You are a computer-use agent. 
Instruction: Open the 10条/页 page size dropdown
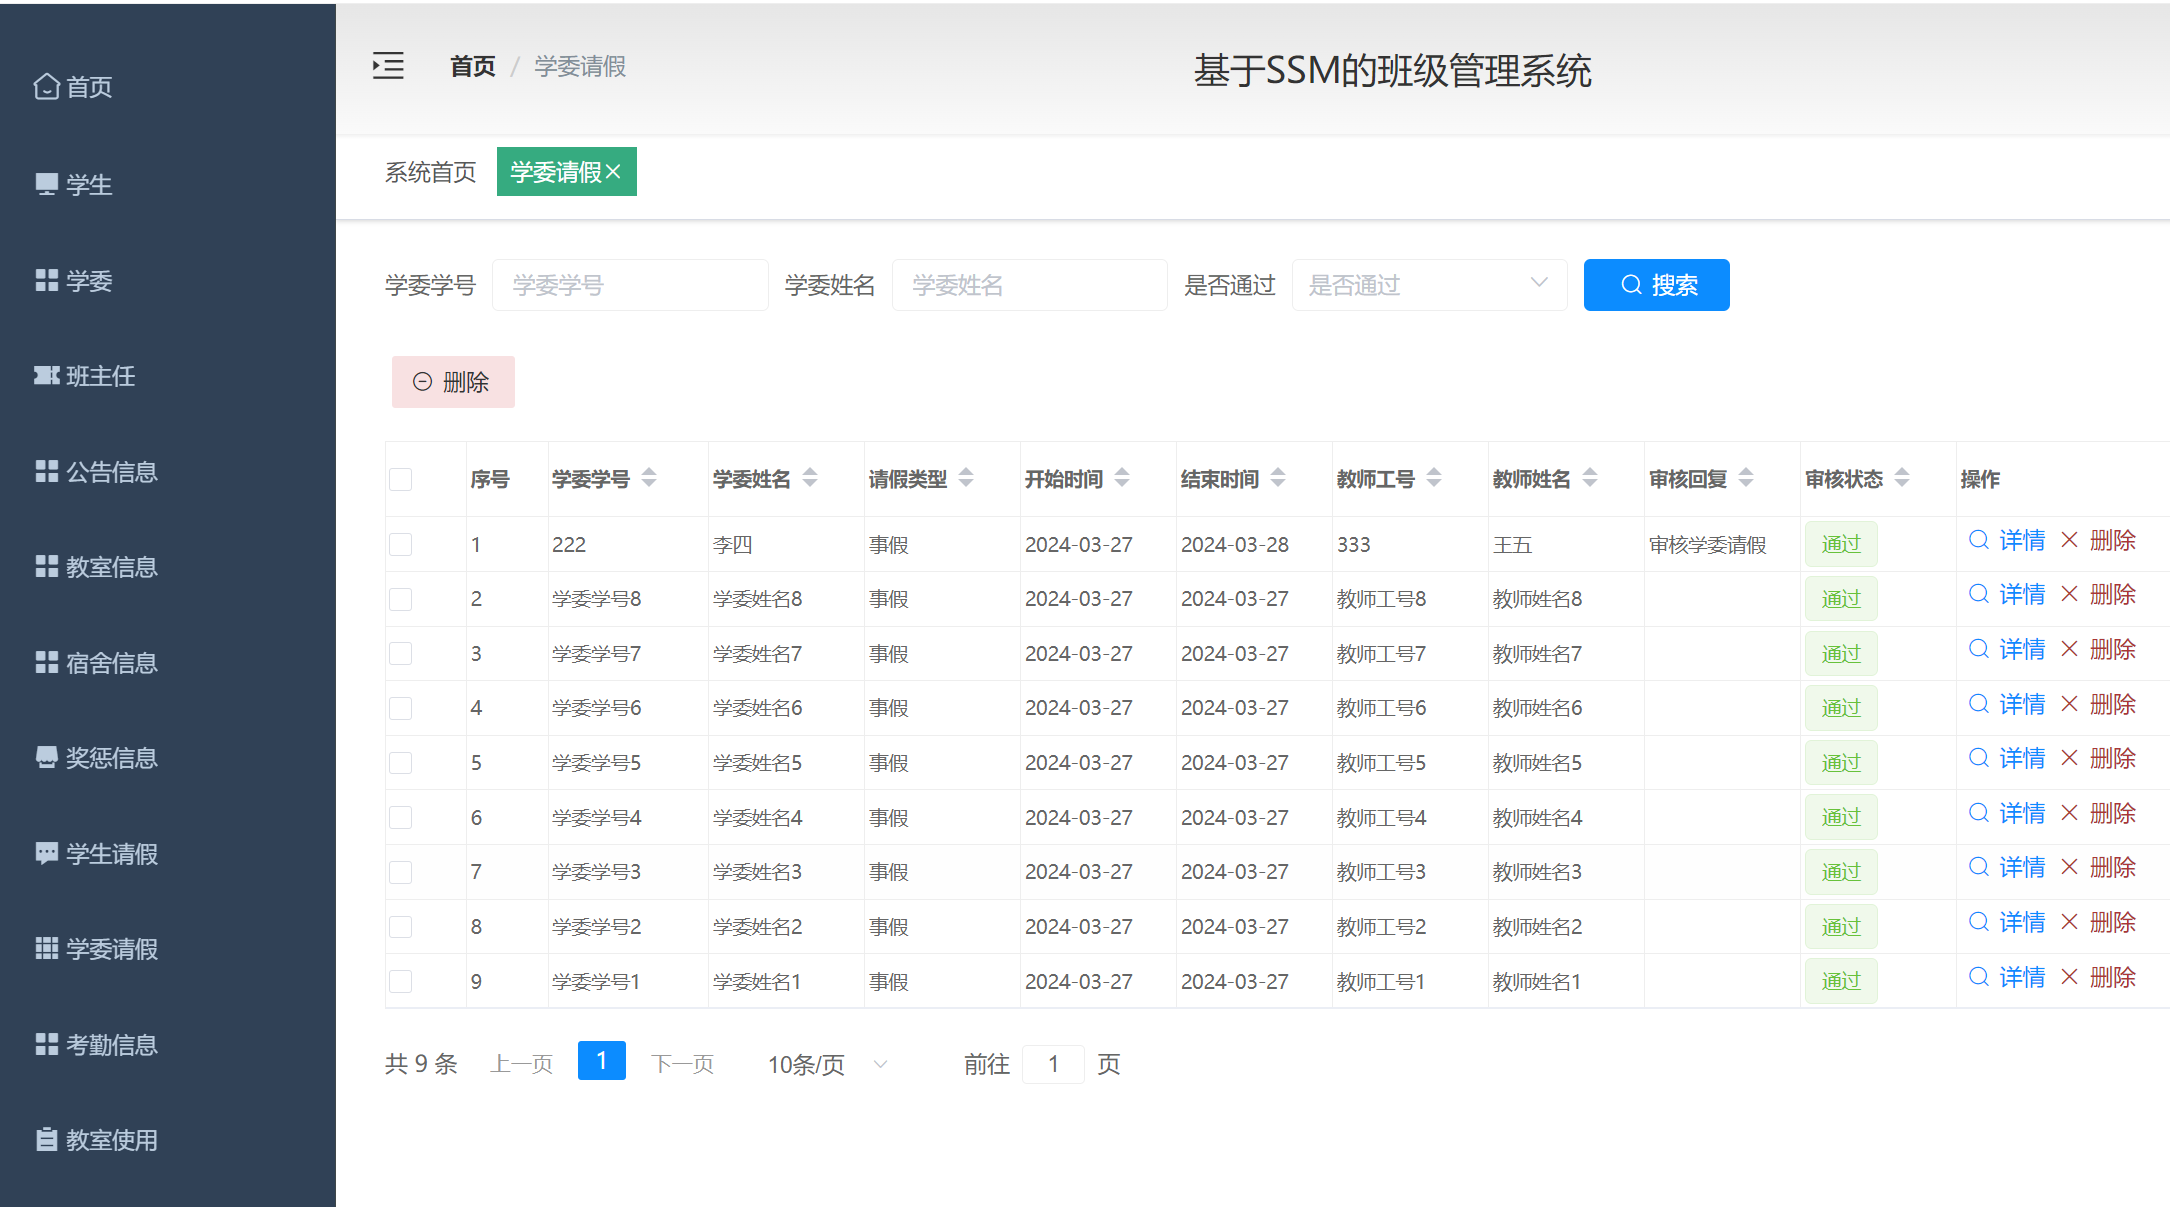[828, 1064]
